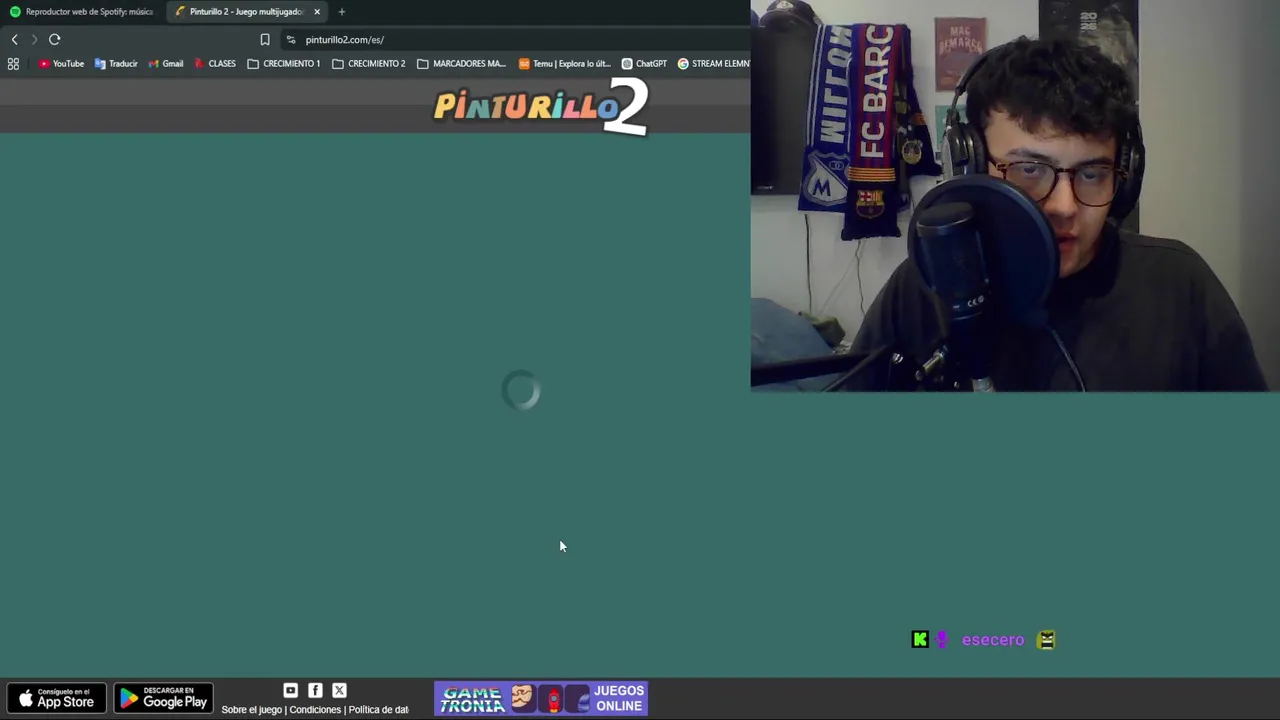This screenshot has height=720, width=1280.
Task: Click the Pinturillo 2 logo
Action: pyautogui.click(x=541, y=107)
